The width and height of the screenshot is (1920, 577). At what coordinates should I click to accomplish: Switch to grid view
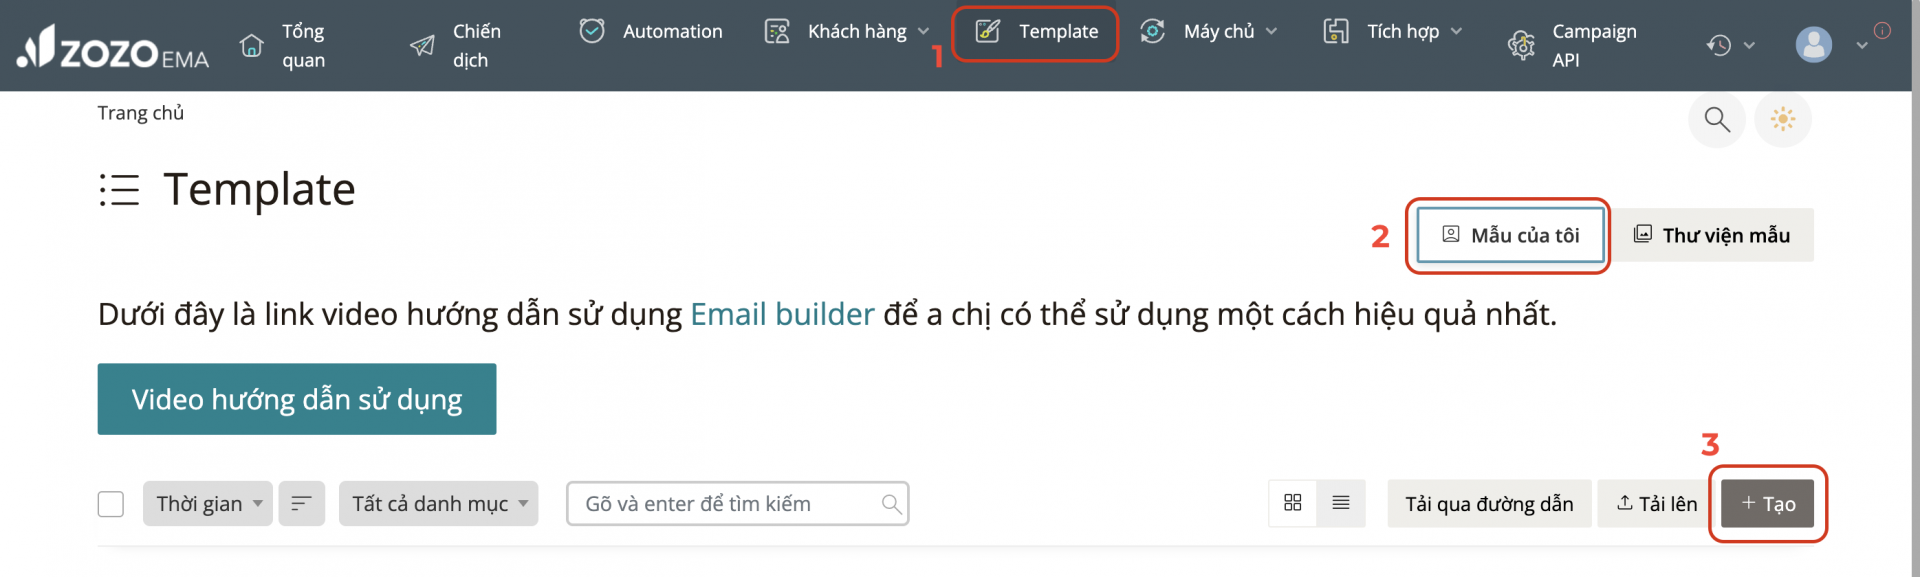1293,503
